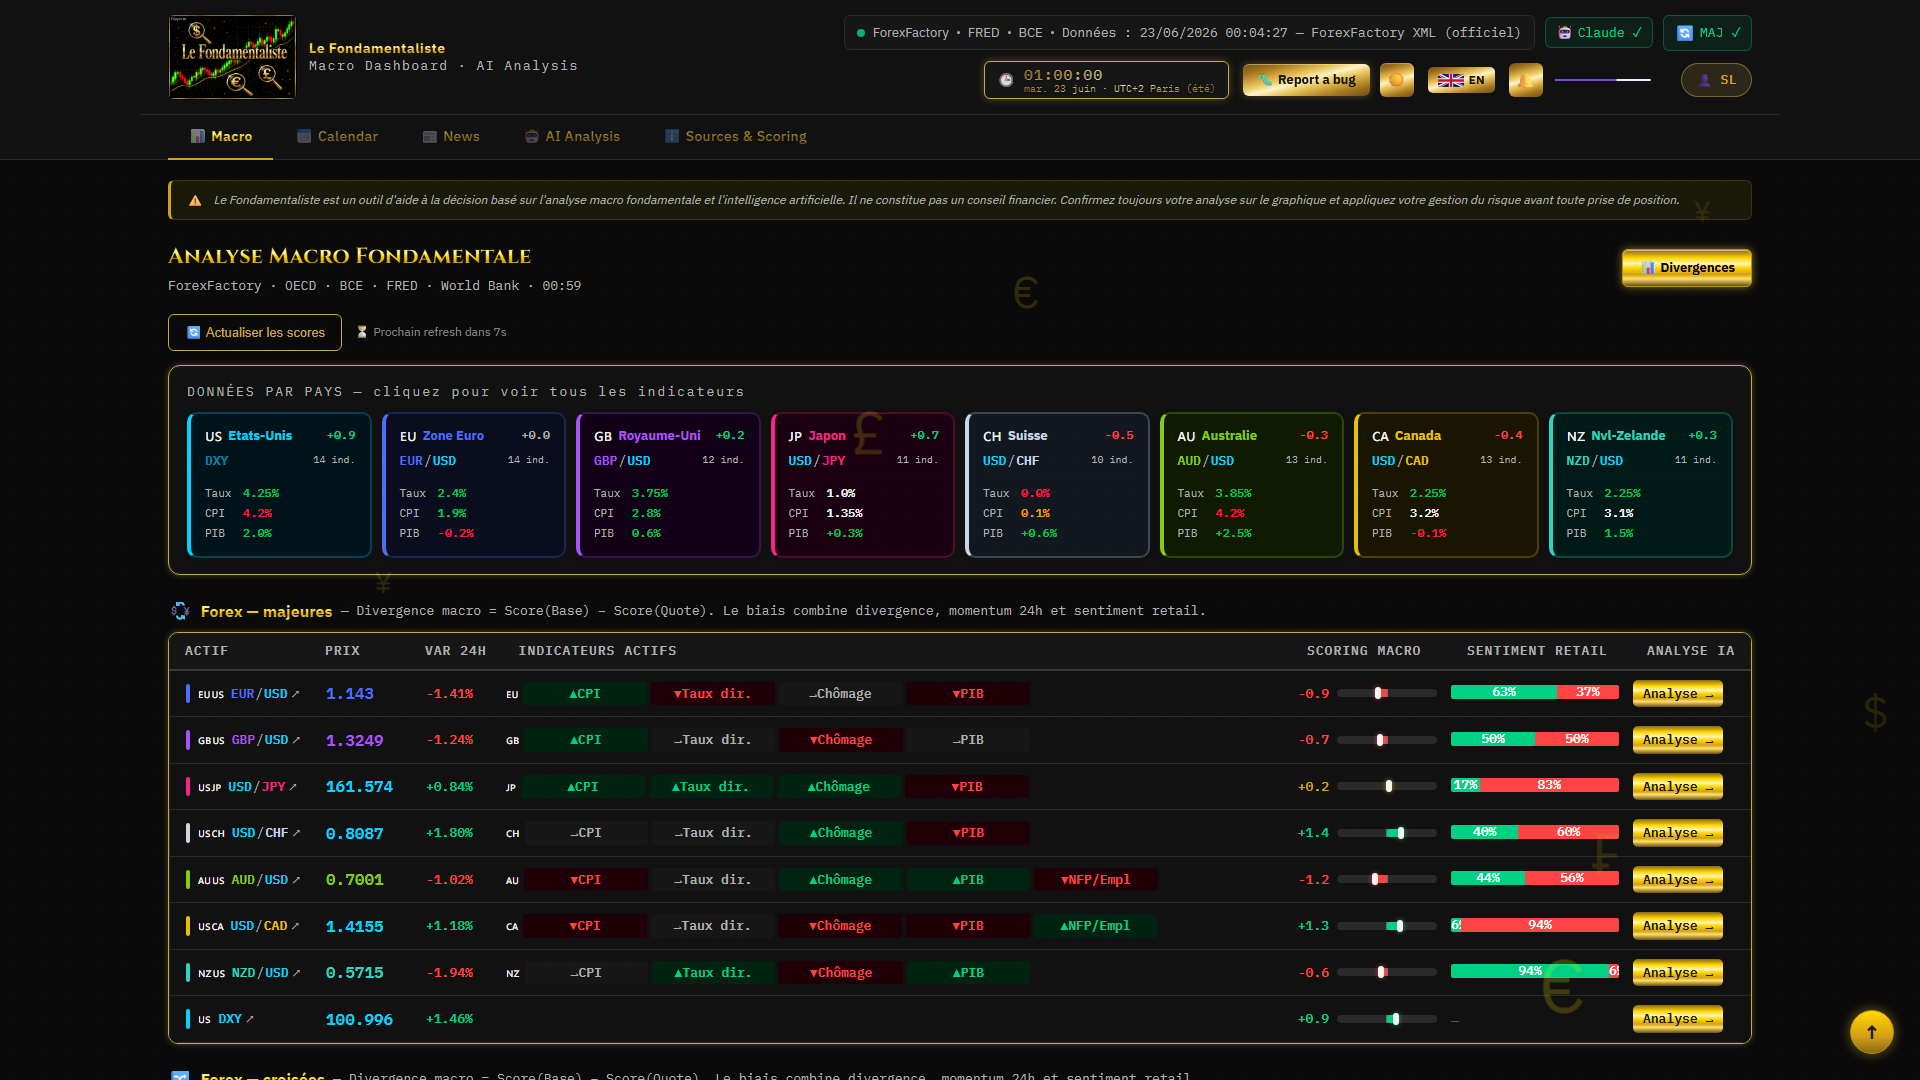Click the Report a bug button
1920x1080 pixels.
[x=1306, y=80]
